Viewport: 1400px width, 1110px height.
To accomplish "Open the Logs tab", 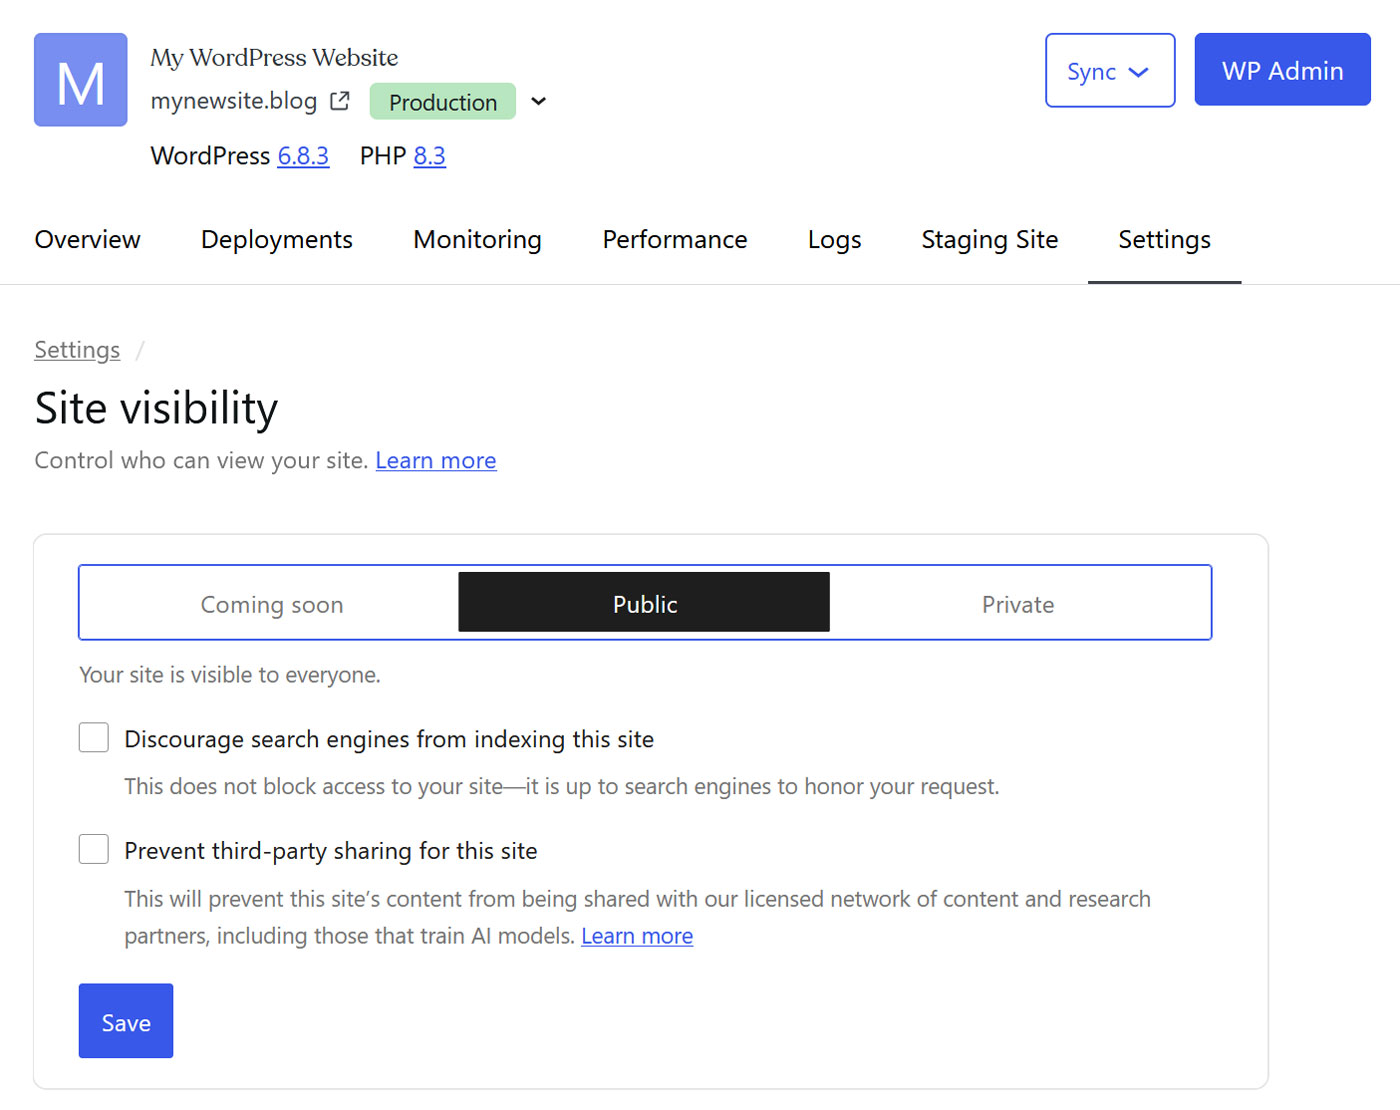I will coord(834,239).
